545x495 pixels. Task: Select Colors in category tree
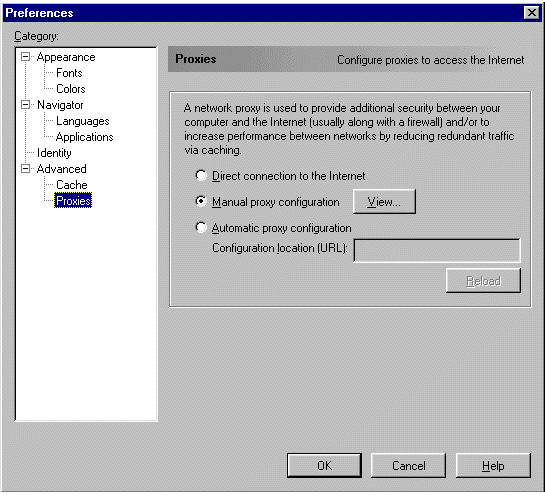tap(71, 89)
